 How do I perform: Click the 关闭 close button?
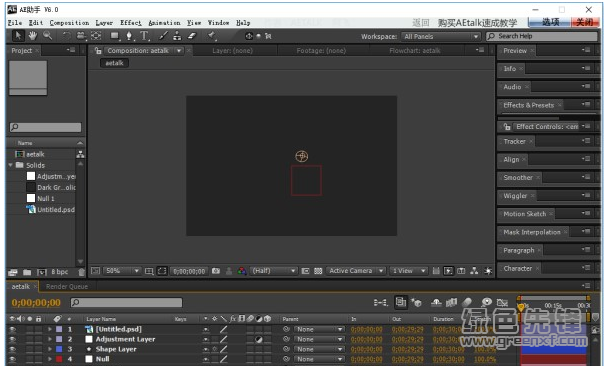click(584, 22)
